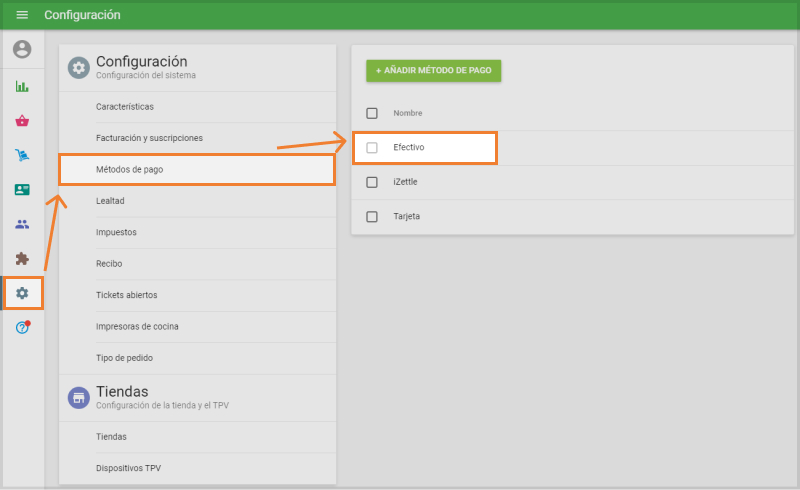Toggle the select-all checkbox beside Nombre
This screenshot has width=800, height=490.
pos(372,113)
